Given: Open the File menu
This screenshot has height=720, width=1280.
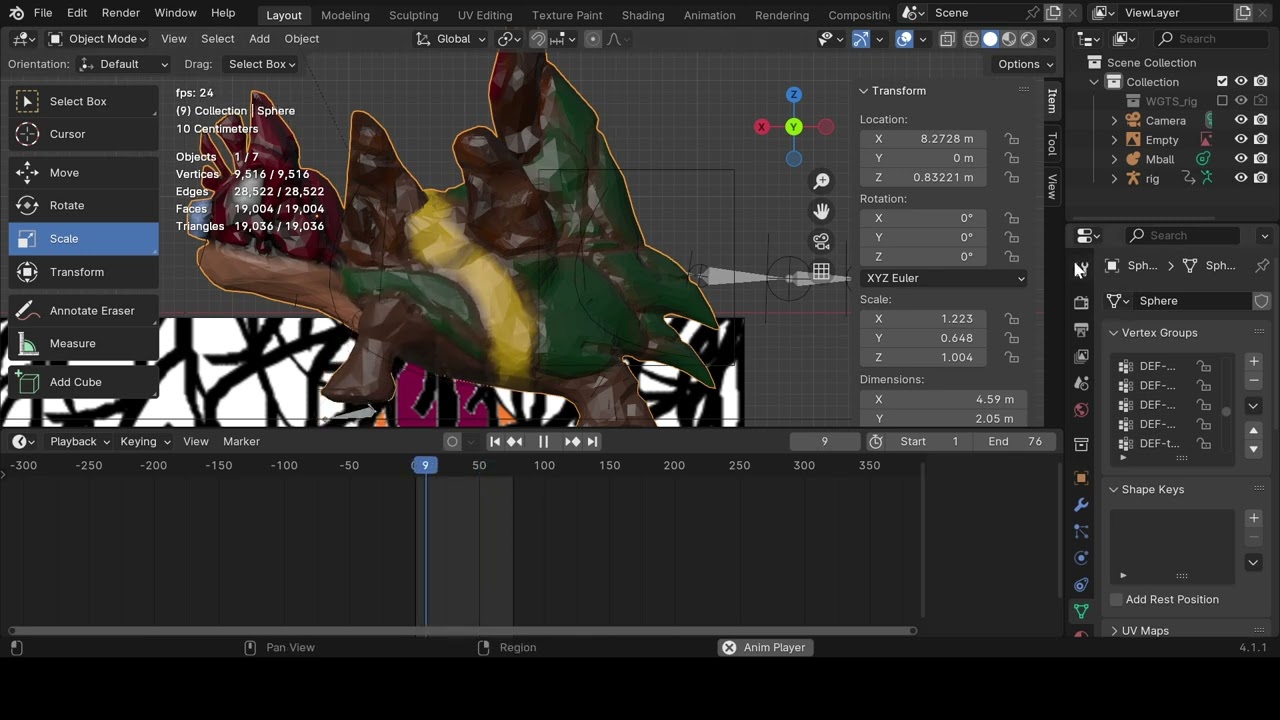Looking at the screenshot, I should (43, 13).
